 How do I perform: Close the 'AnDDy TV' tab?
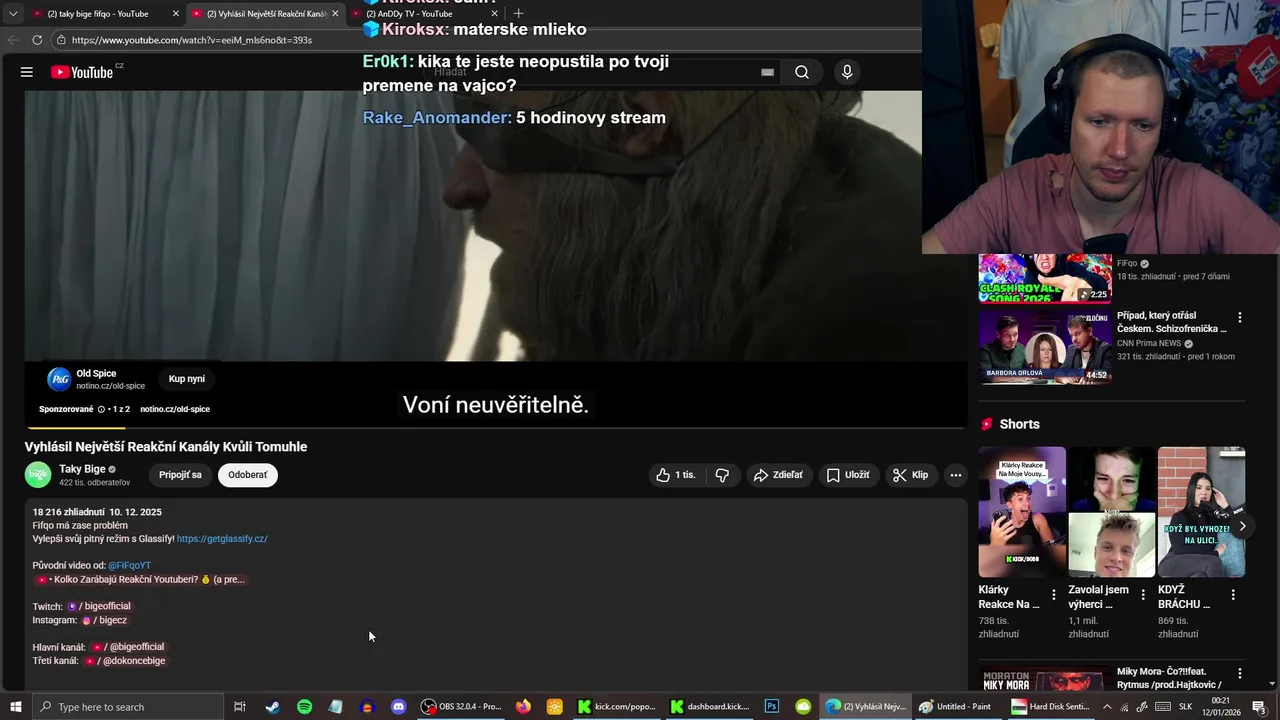(x=494, y=14)
